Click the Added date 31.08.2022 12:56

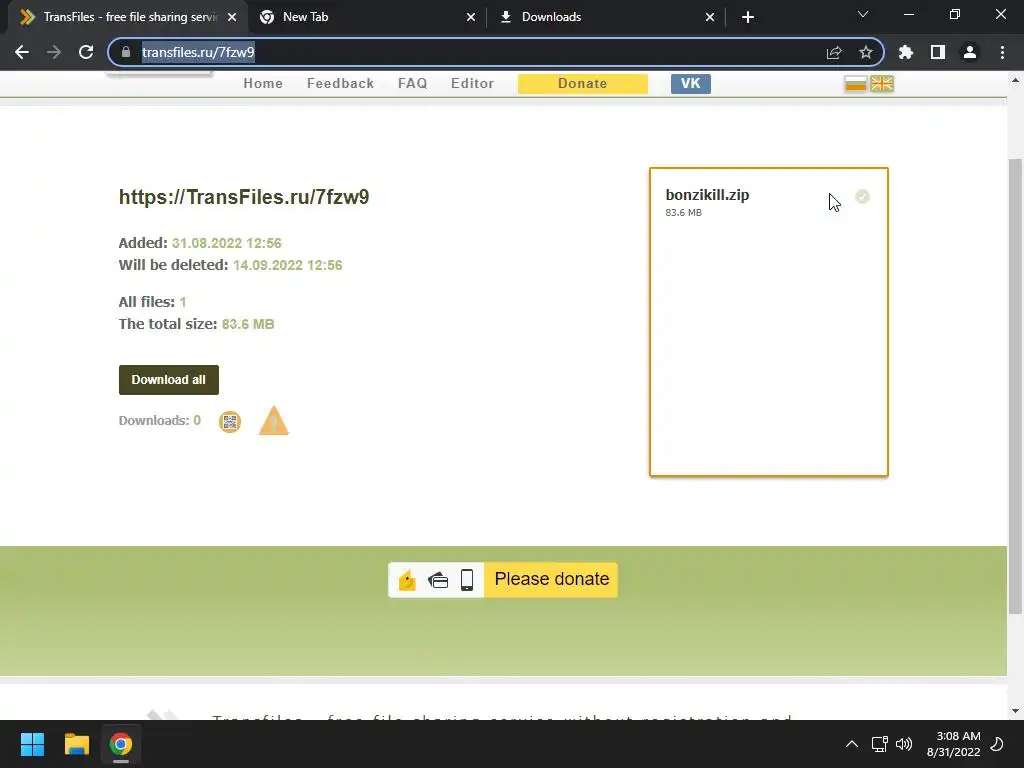[x=227, y=244]
